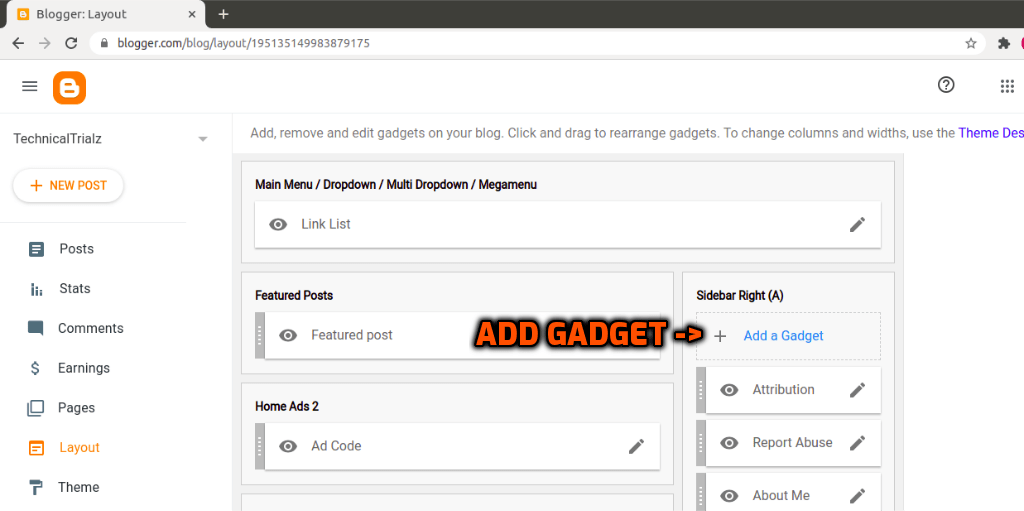
Task: Click the Layout sidebar icon
Action: [37, 448]
